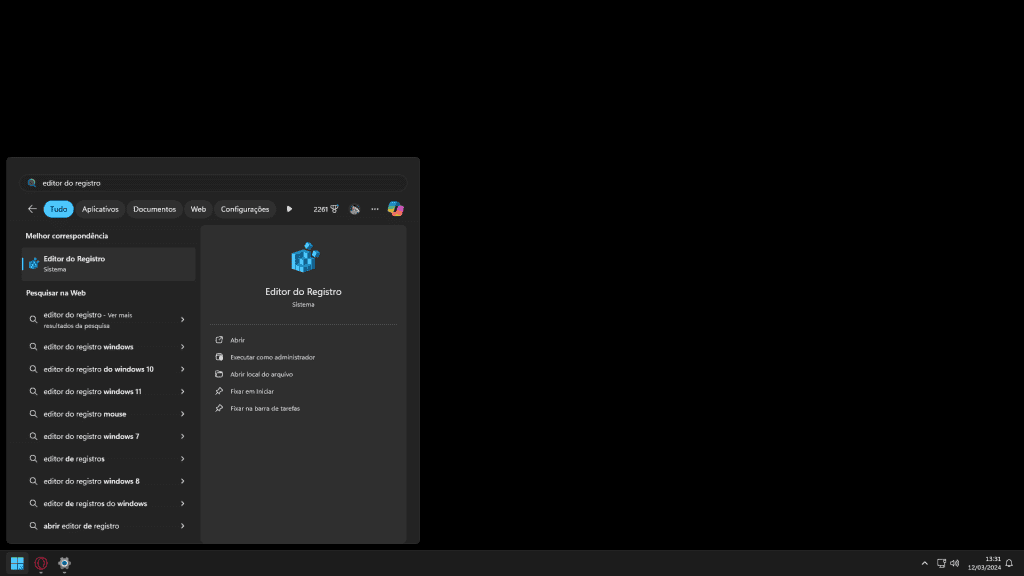The width and height of the screenshot is (1024, 576).
Task: Expand chevron for 'do windows 10' suggestion
Action: pyautogui.click(x=183, y=369)
